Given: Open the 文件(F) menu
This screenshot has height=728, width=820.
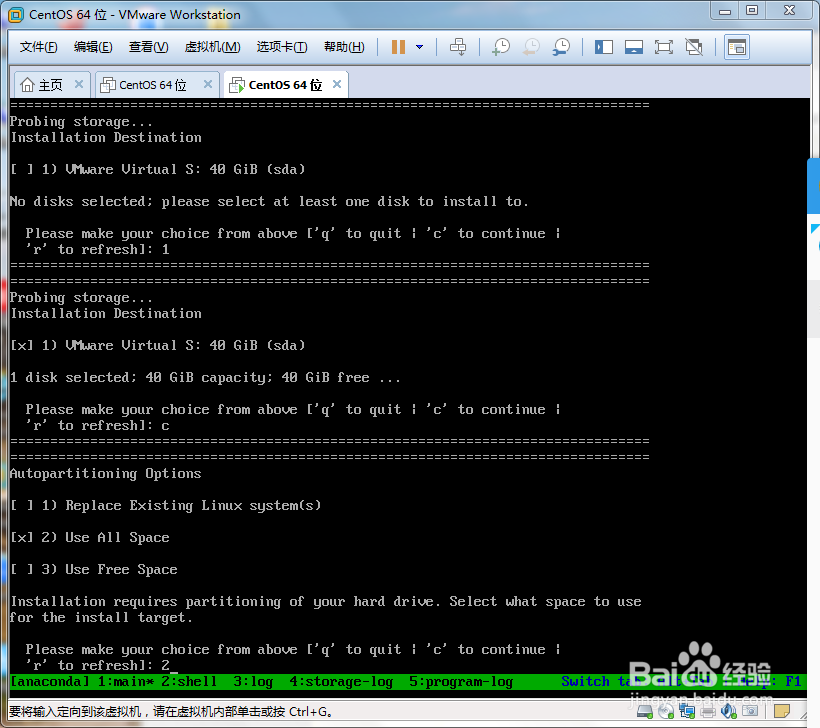Looking at the screenshot, I should [x=38, y=47].
